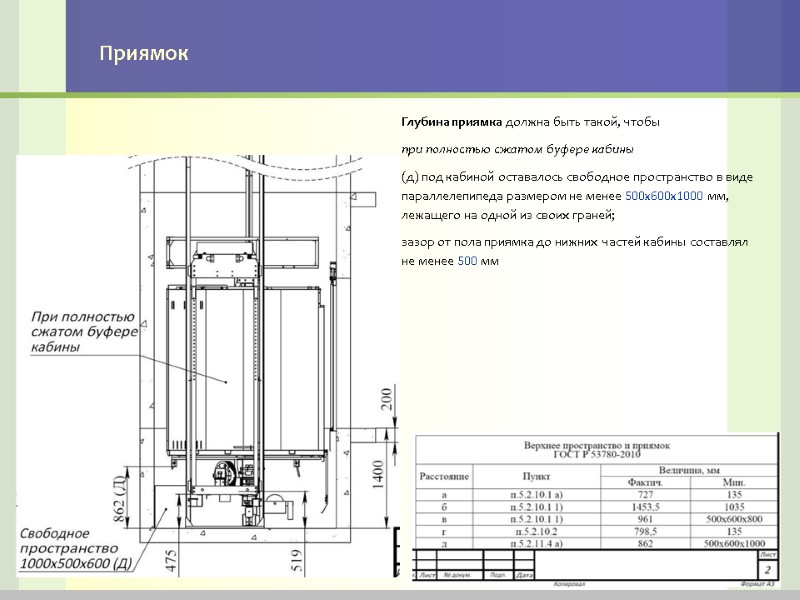The image size is (800, 600).
Task: Click the vertical dimension '475'
Action: (x=171, y=560)
